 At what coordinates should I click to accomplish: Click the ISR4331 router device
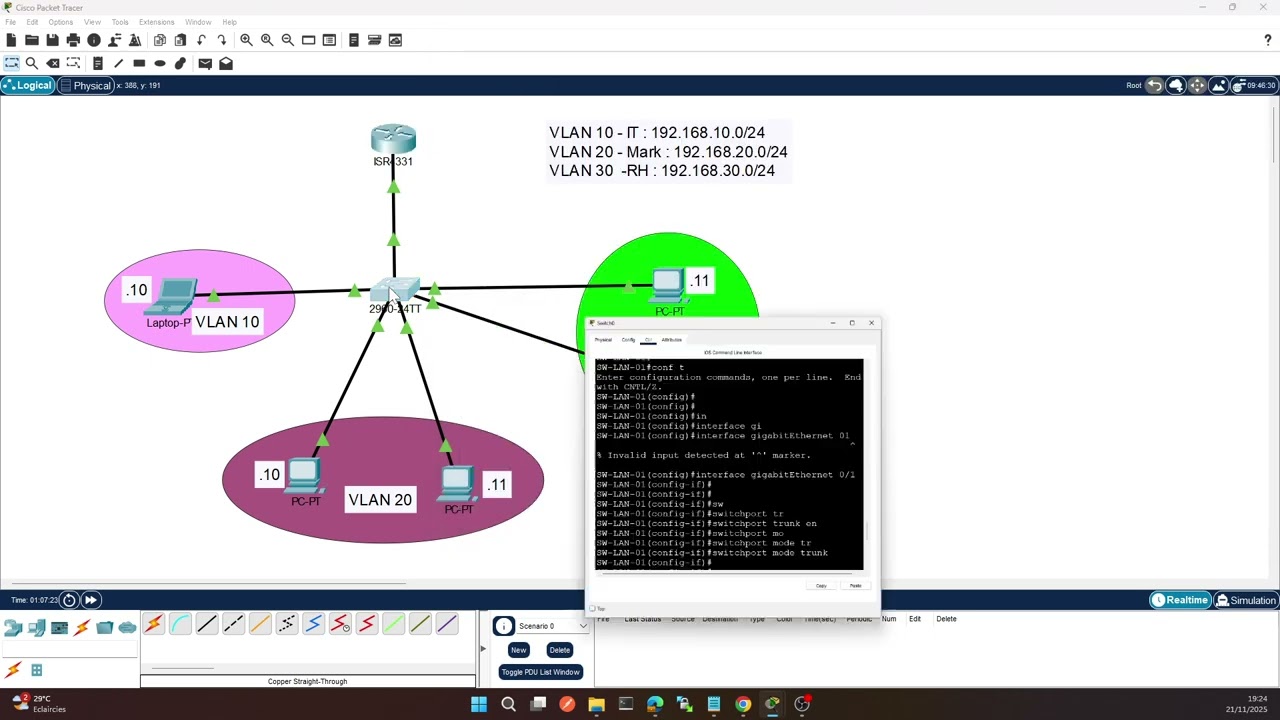point(393,140)
